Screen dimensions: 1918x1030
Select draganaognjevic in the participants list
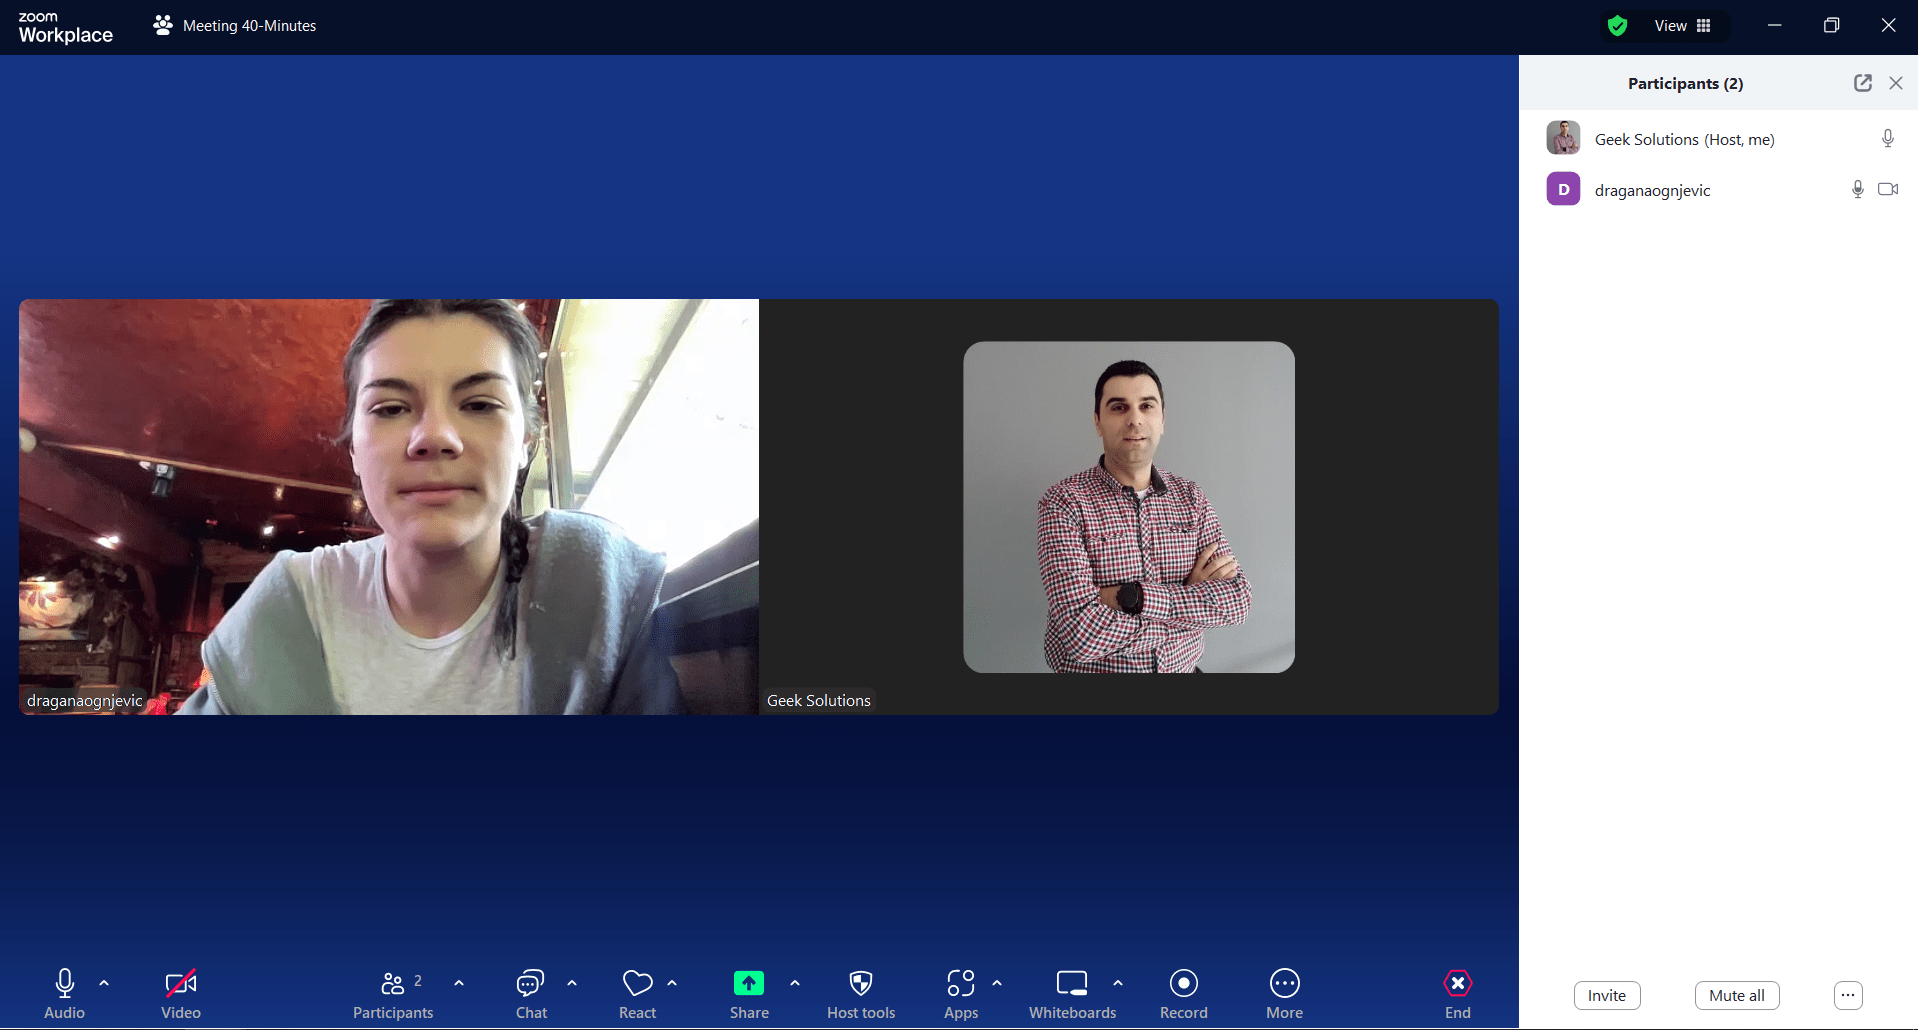[1652, 190]
